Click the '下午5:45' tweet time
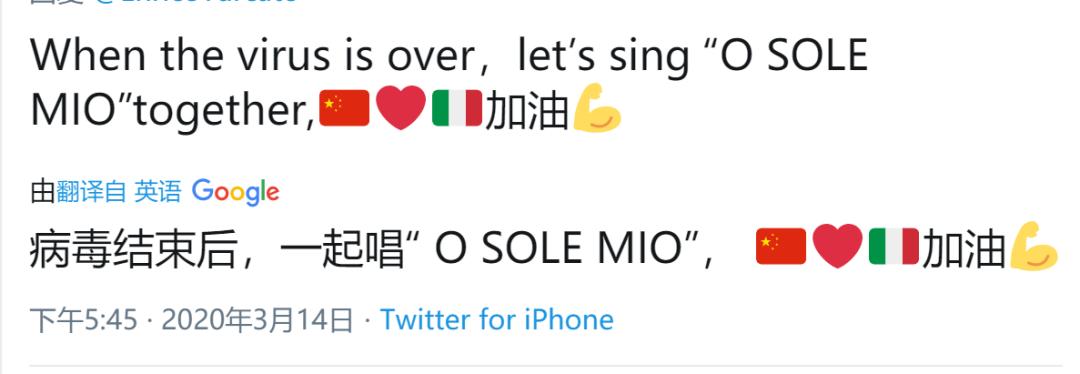The image size is (1080, 374). [84, 320]
